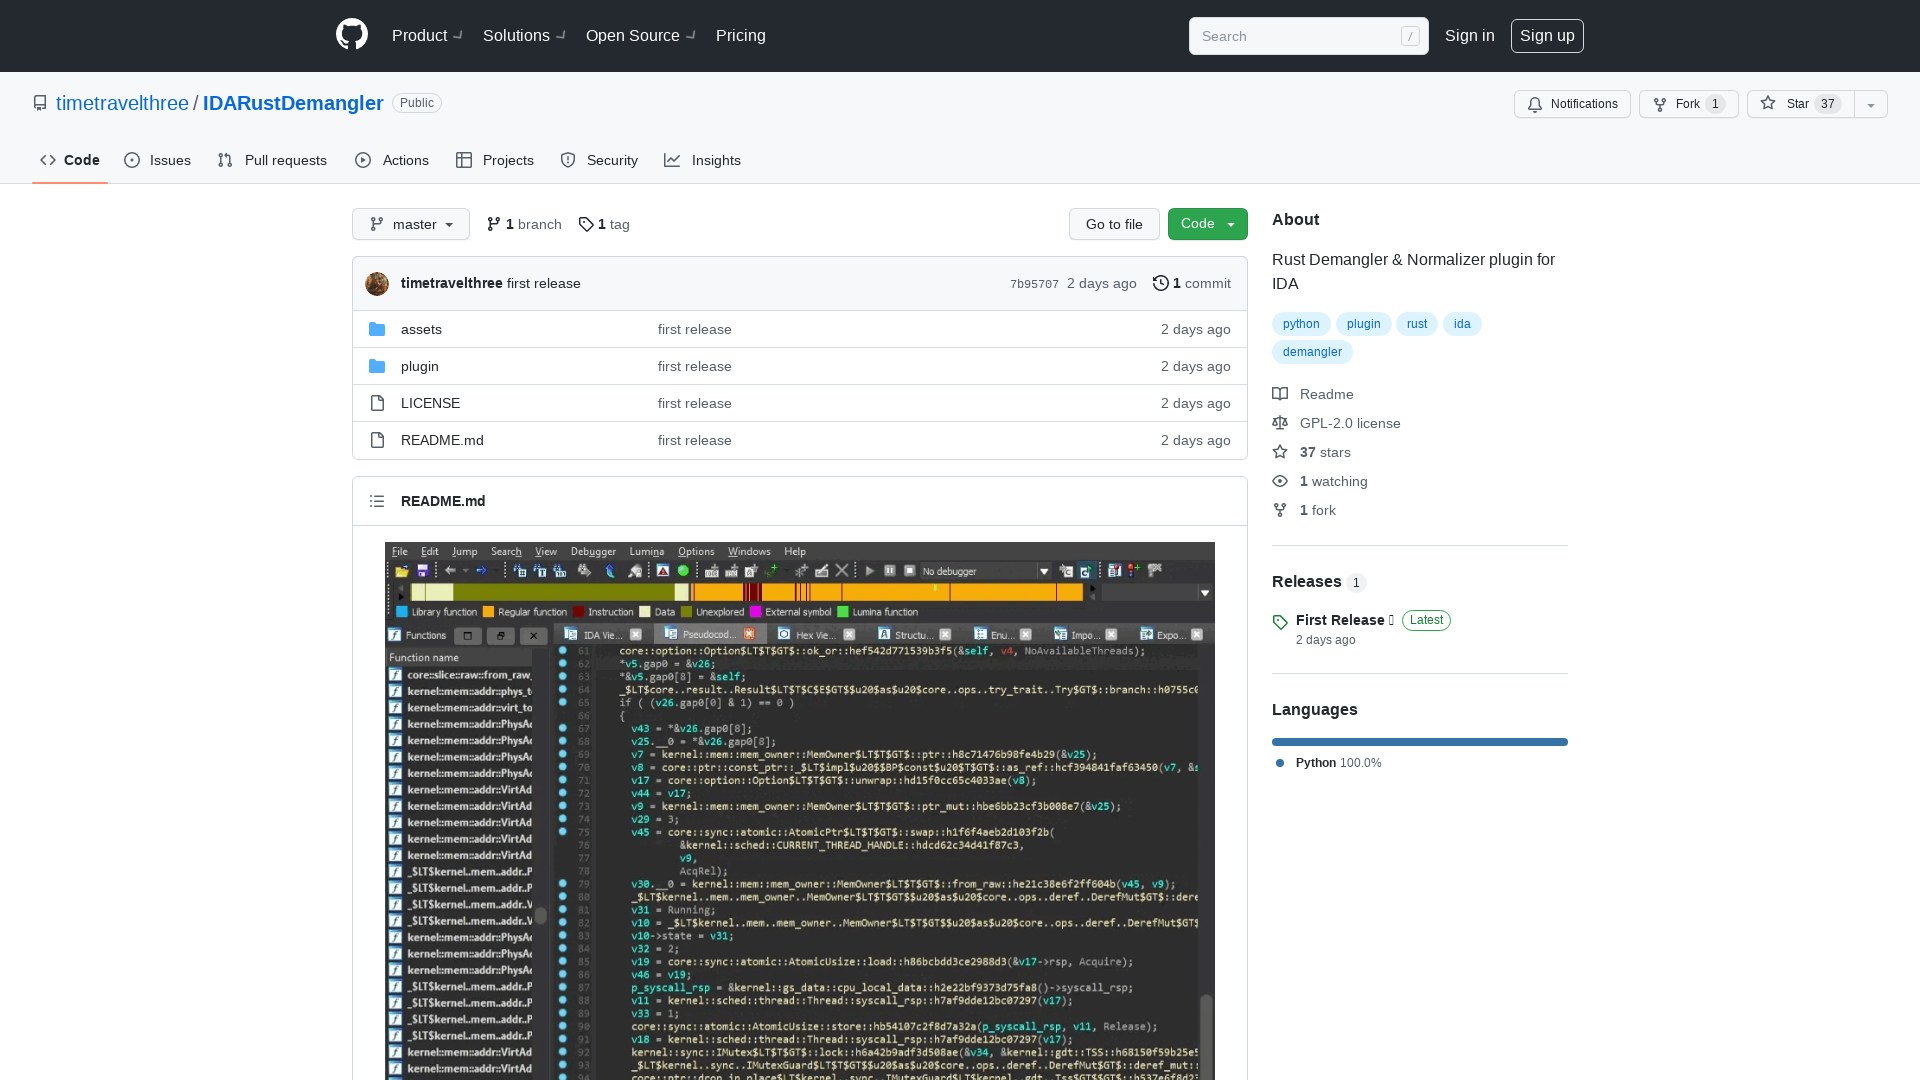The height and width of the screenshot is (1080, 1920).
Task: Switch to the Issues tab
Action: click(x=158, y=160)
